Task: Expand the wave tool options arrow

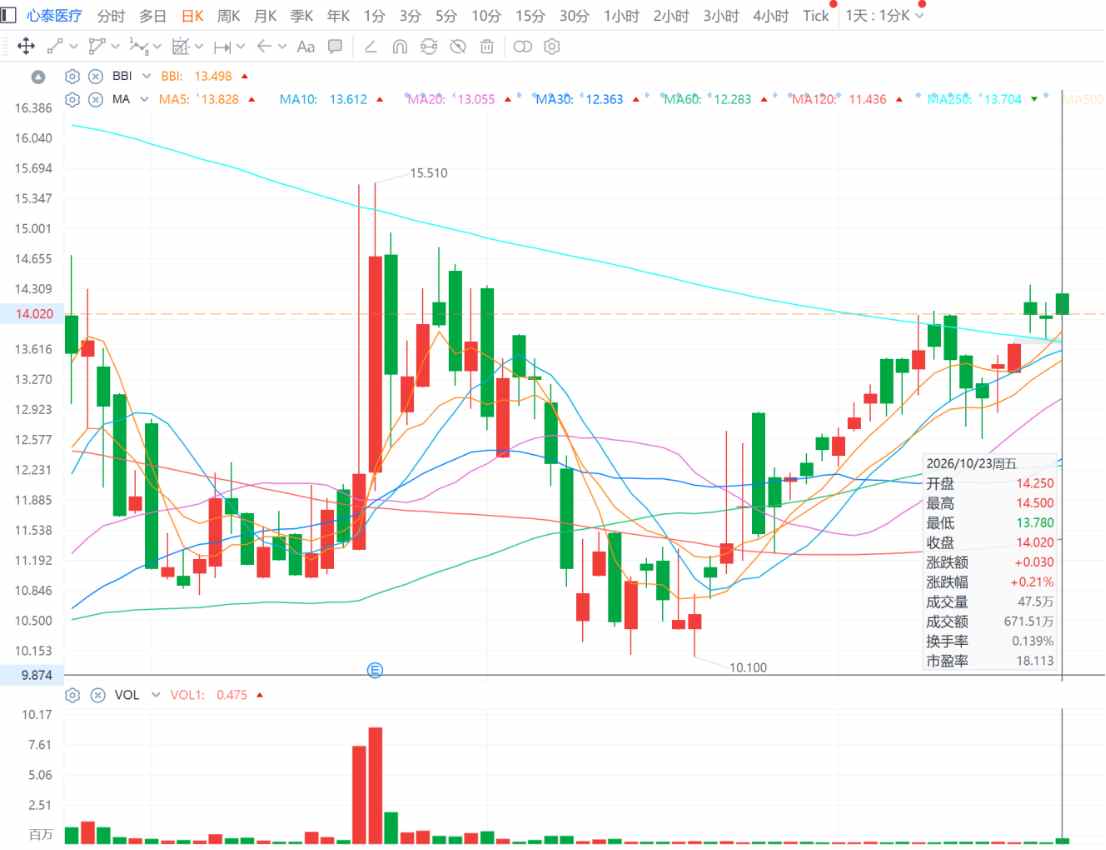Action: (x=157, y=47)
